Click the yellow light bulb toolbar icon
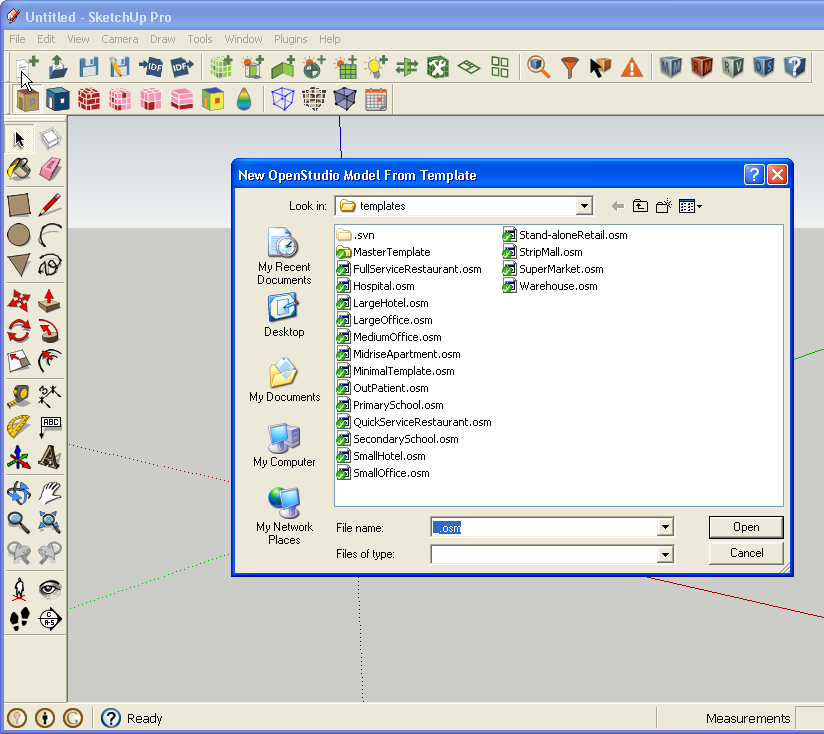Screen dimensions: 824x734 click(376, 67)
